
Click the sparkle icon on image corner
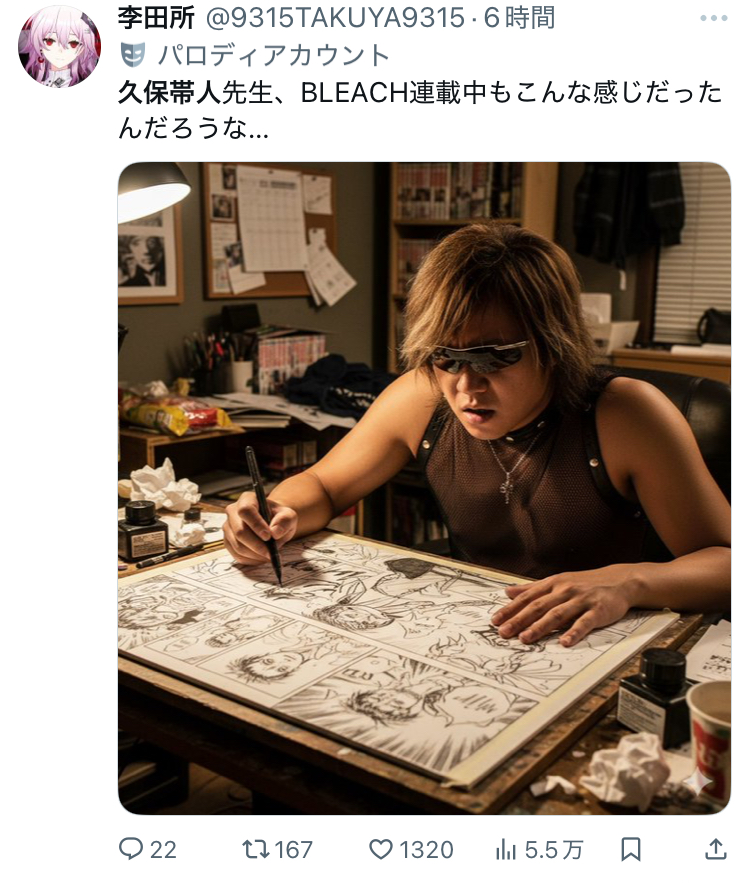click(697, 783)
